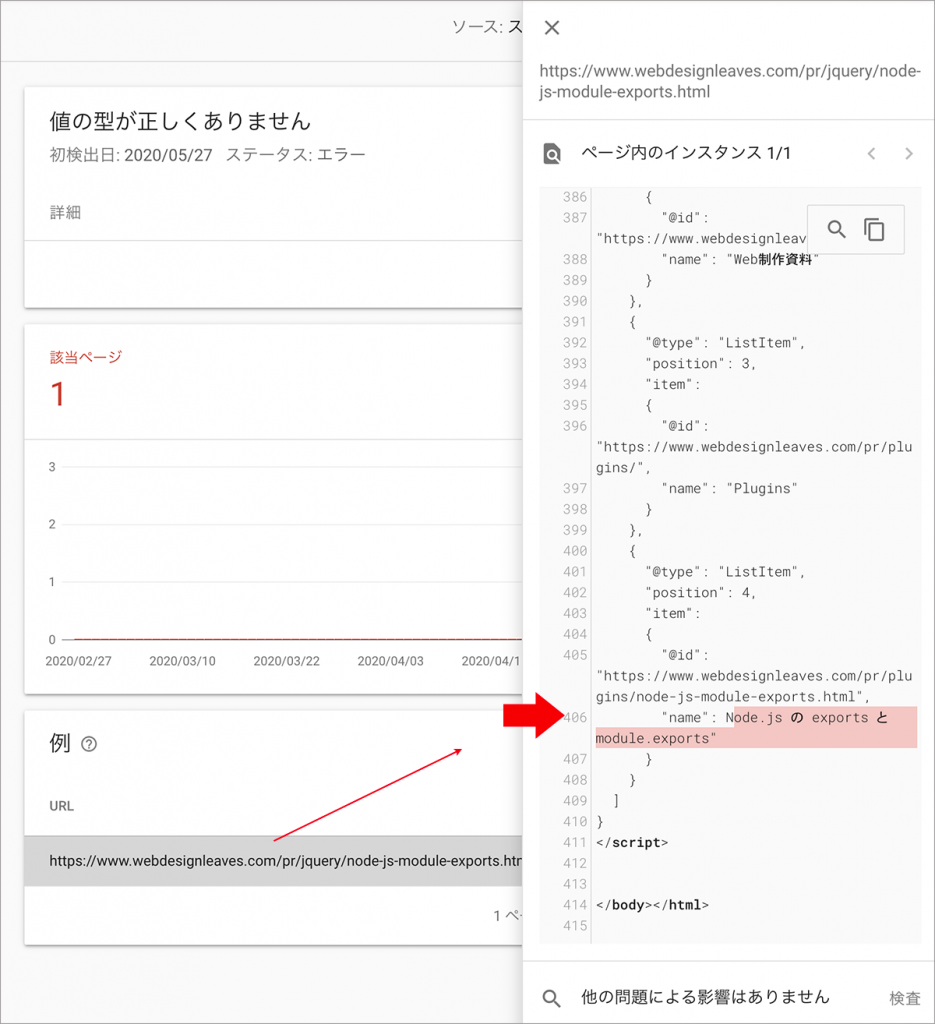Click the ページ内のインスタンス 1/1 label

686,154
